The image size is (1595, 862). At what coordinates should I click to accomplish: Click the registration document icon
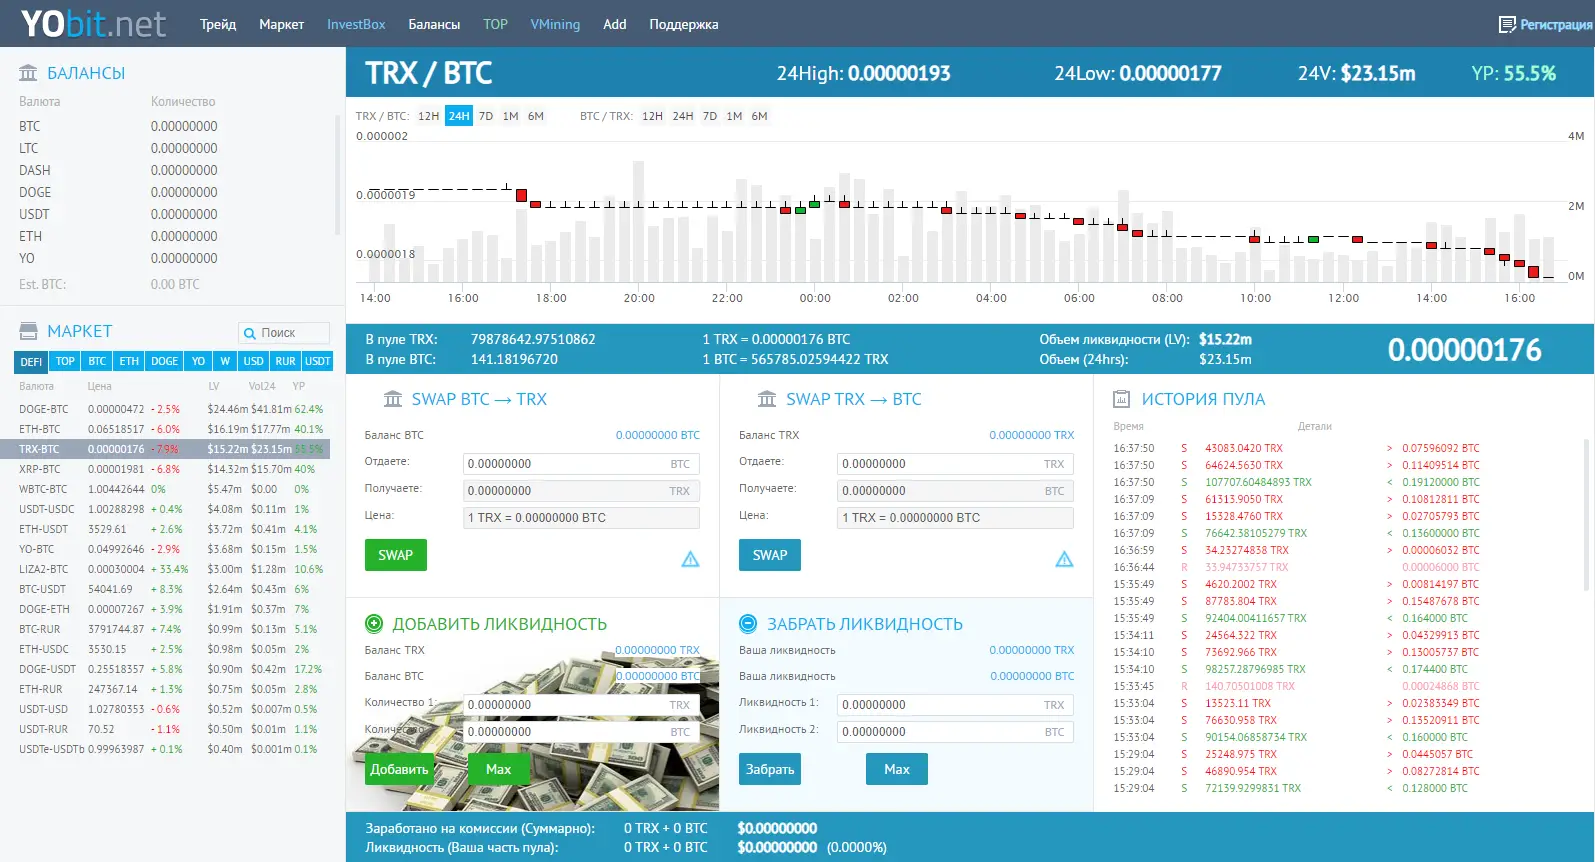[1507, 24]
